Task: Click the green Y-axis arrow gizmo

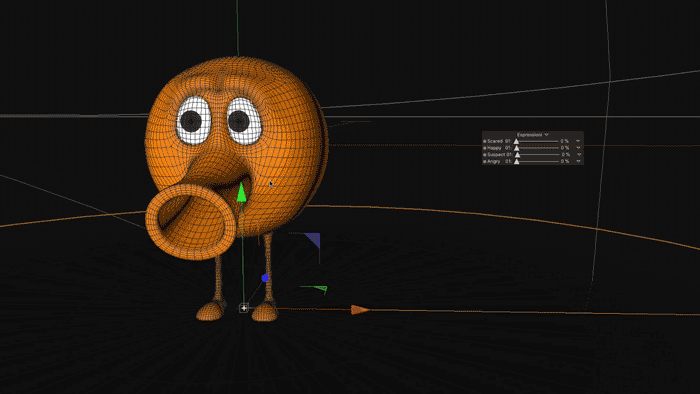Action: tap(242, 192)
